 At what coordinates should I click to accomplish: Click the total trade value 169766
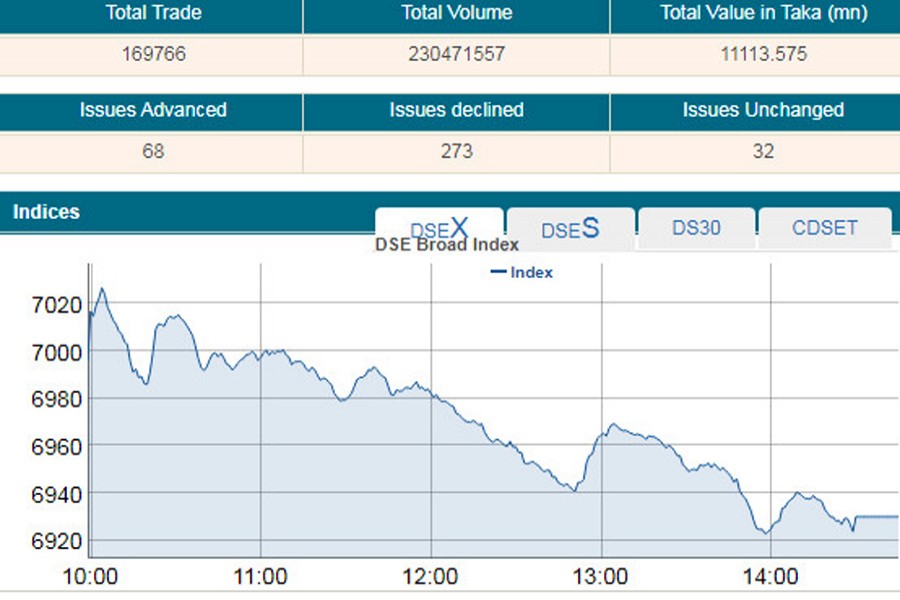tap(152, 54)
